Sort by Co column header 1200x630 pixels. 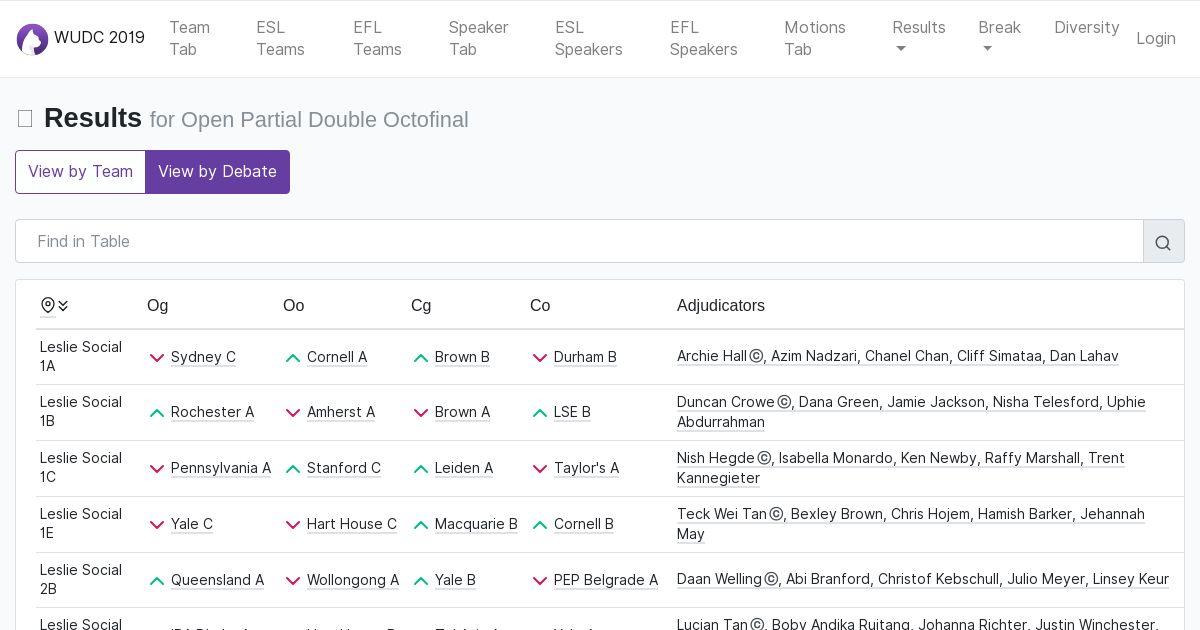click(540, 306)
